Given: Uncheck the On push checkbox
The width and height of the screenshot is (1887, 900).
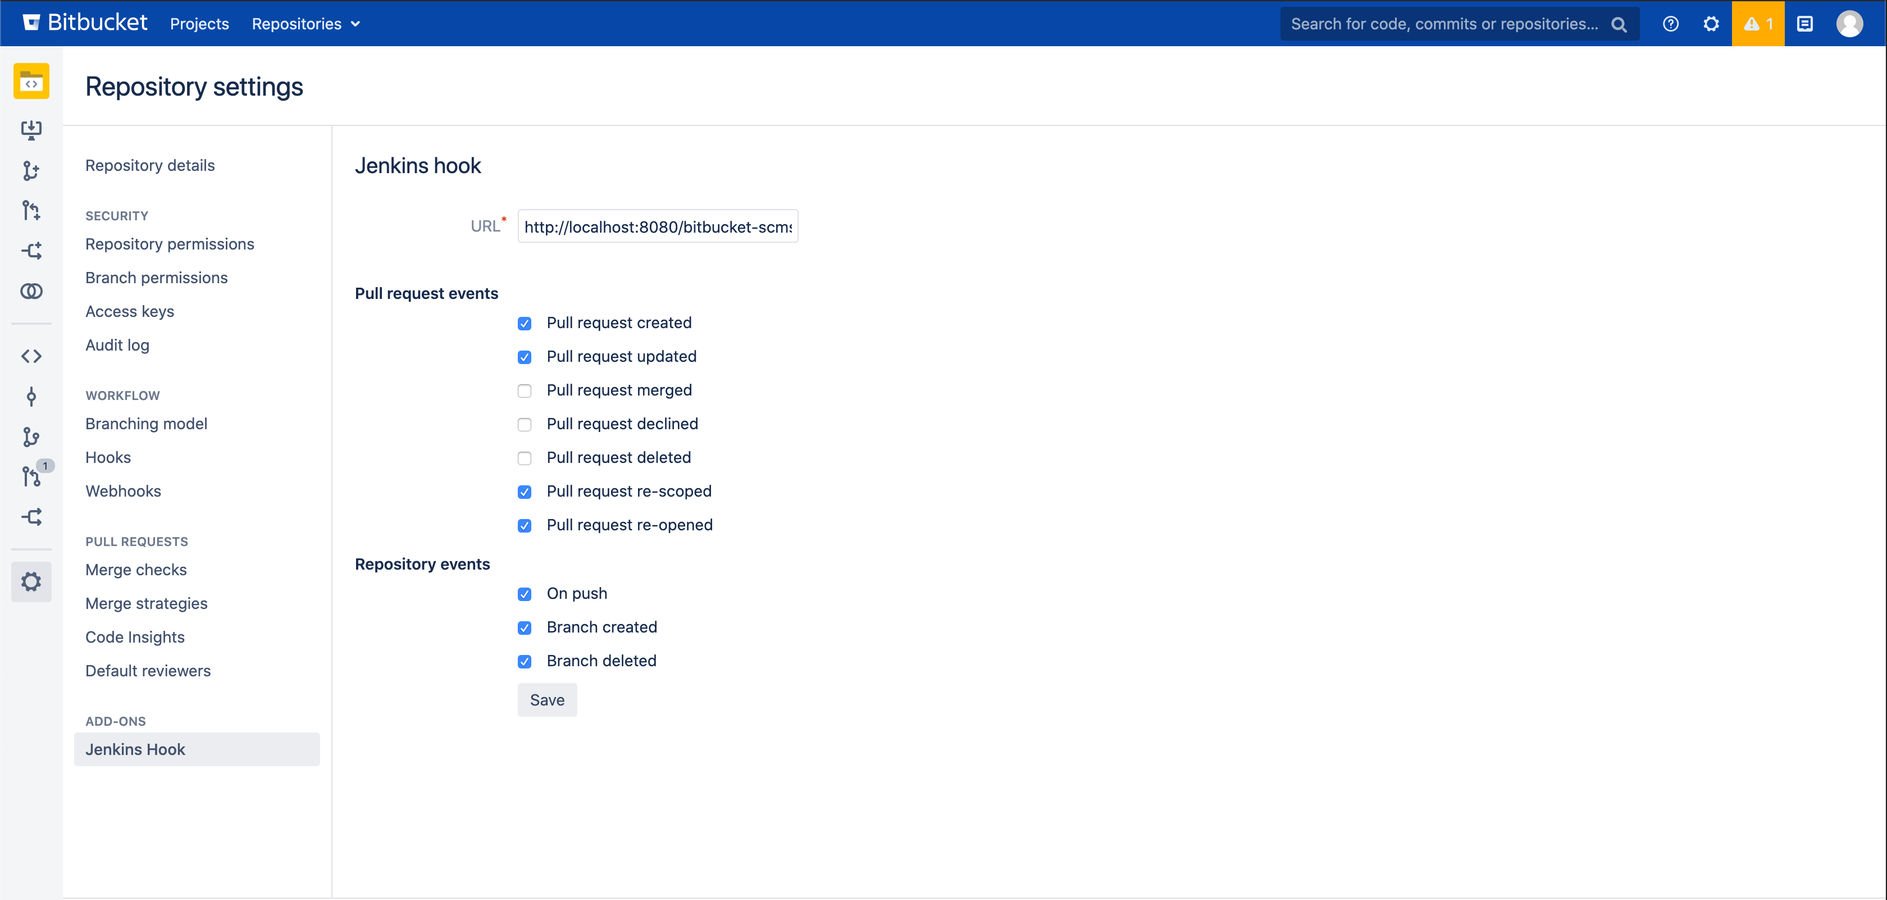Looking at the screenshot, I should (x=524, y=594).
